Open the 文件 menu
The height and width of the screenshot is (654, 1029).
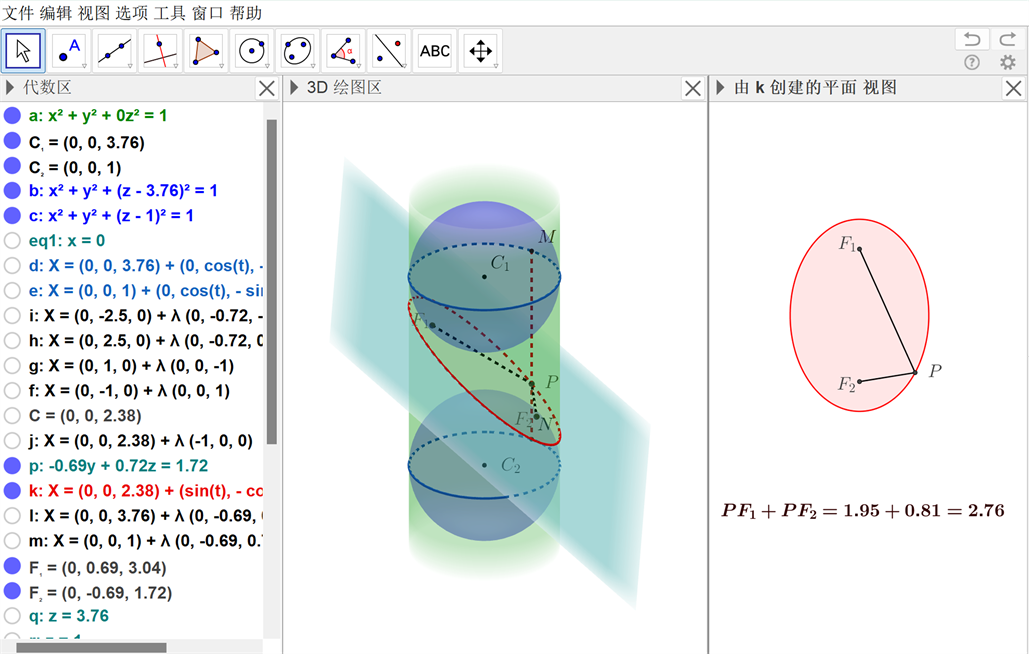(x=18, y=13)
